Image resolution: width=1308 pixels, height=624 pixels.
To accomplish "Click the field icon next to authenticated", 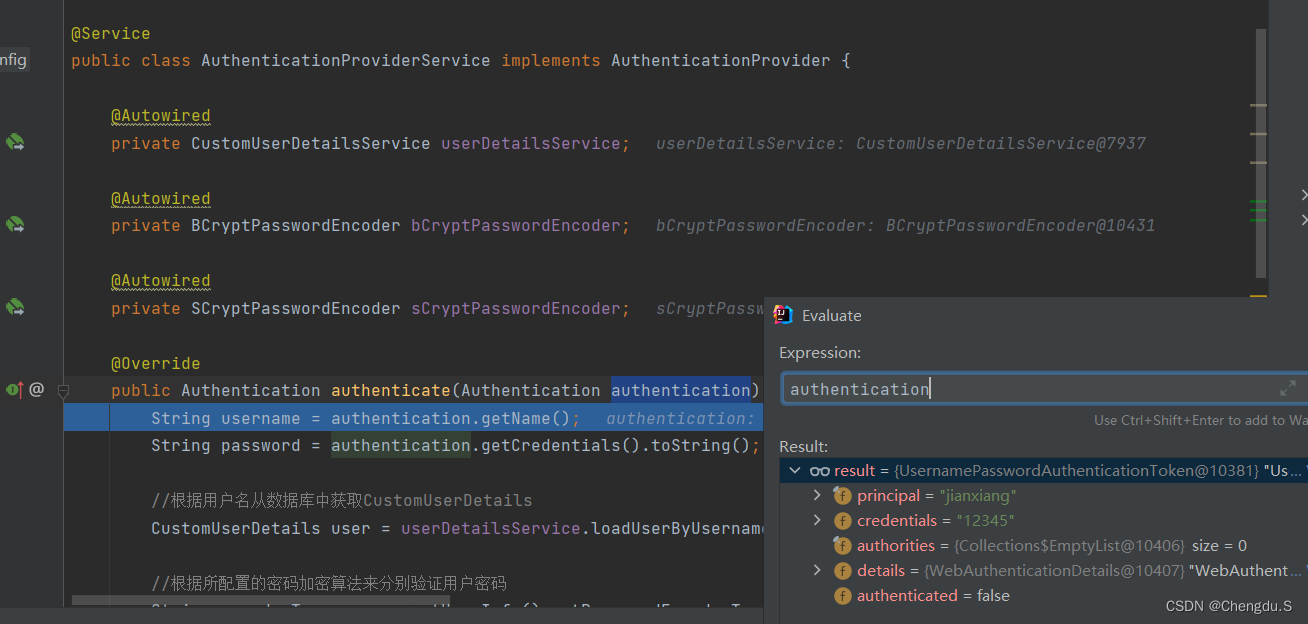I will [842, 596].
